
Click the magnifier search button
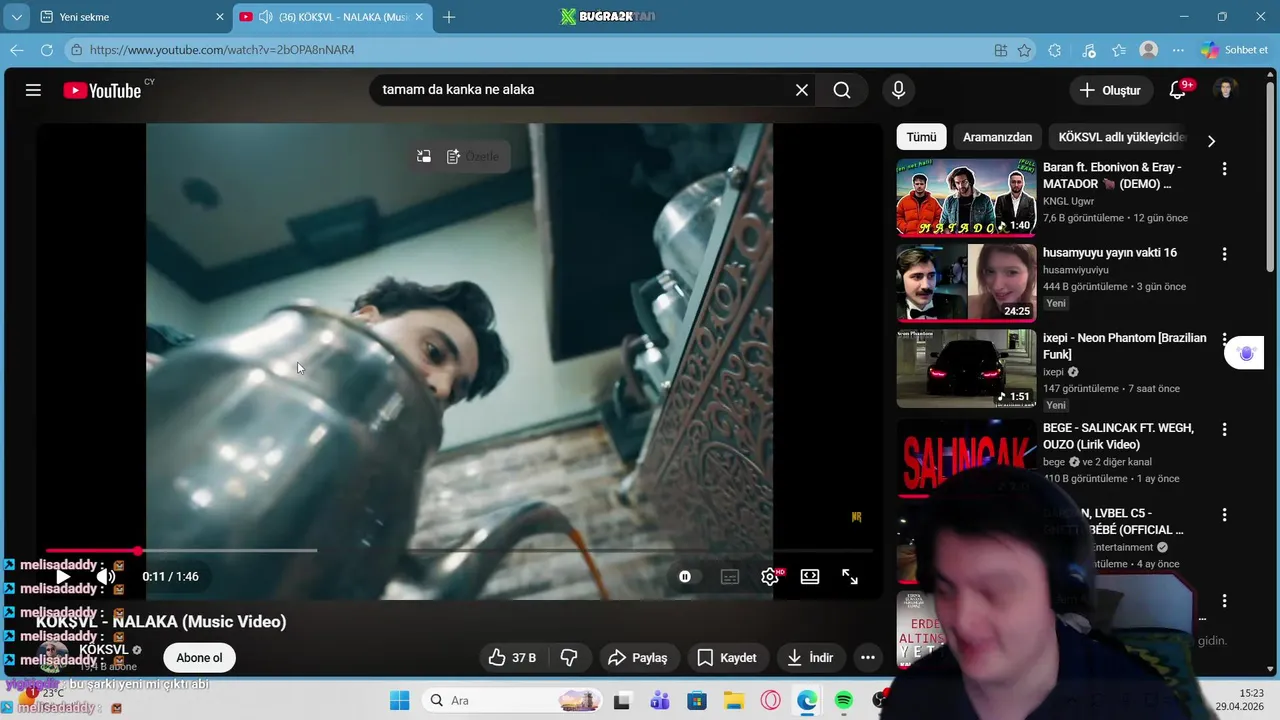click(842, 90)
